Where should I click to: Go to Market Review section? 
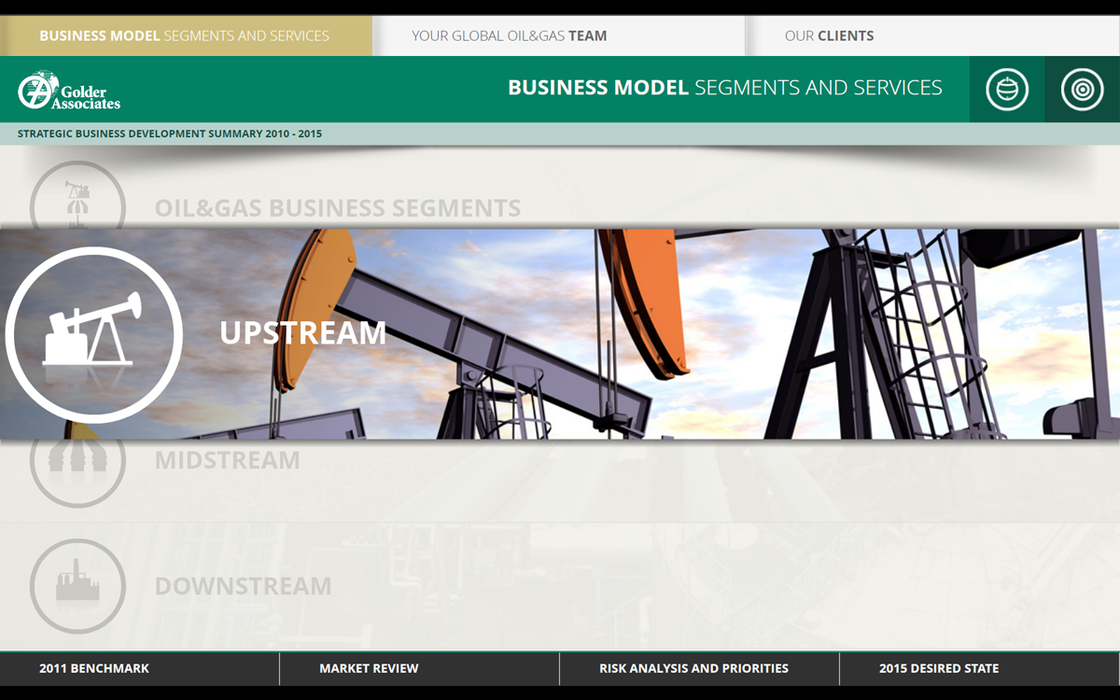coord(369,668)
